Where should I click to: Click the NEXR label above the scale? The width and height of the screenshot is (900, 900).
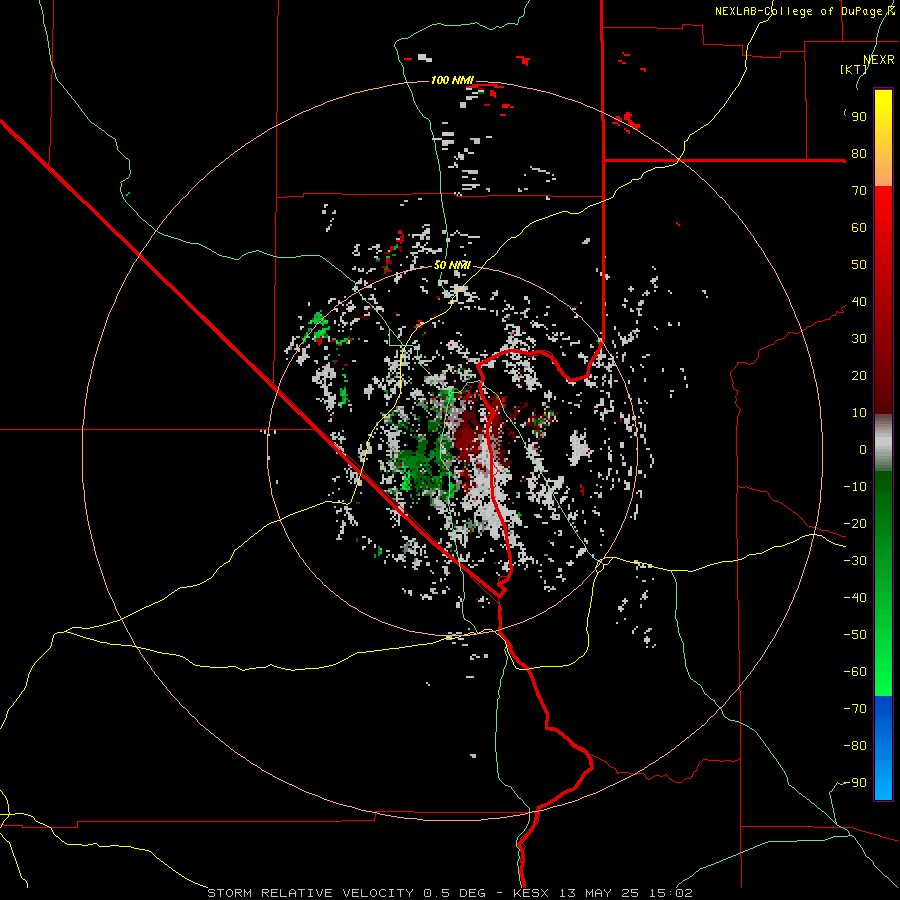[879, 60]
